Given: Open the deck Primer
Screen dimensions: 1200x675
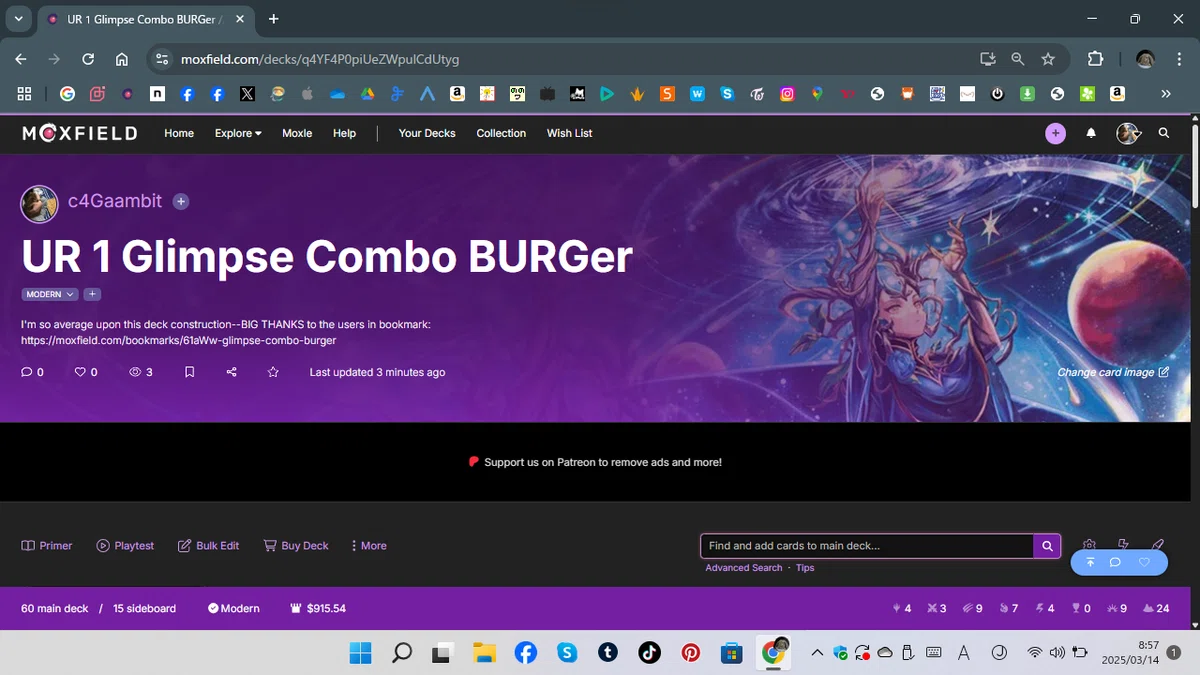Looking at the screenshot, I should (x=47, y=546).
